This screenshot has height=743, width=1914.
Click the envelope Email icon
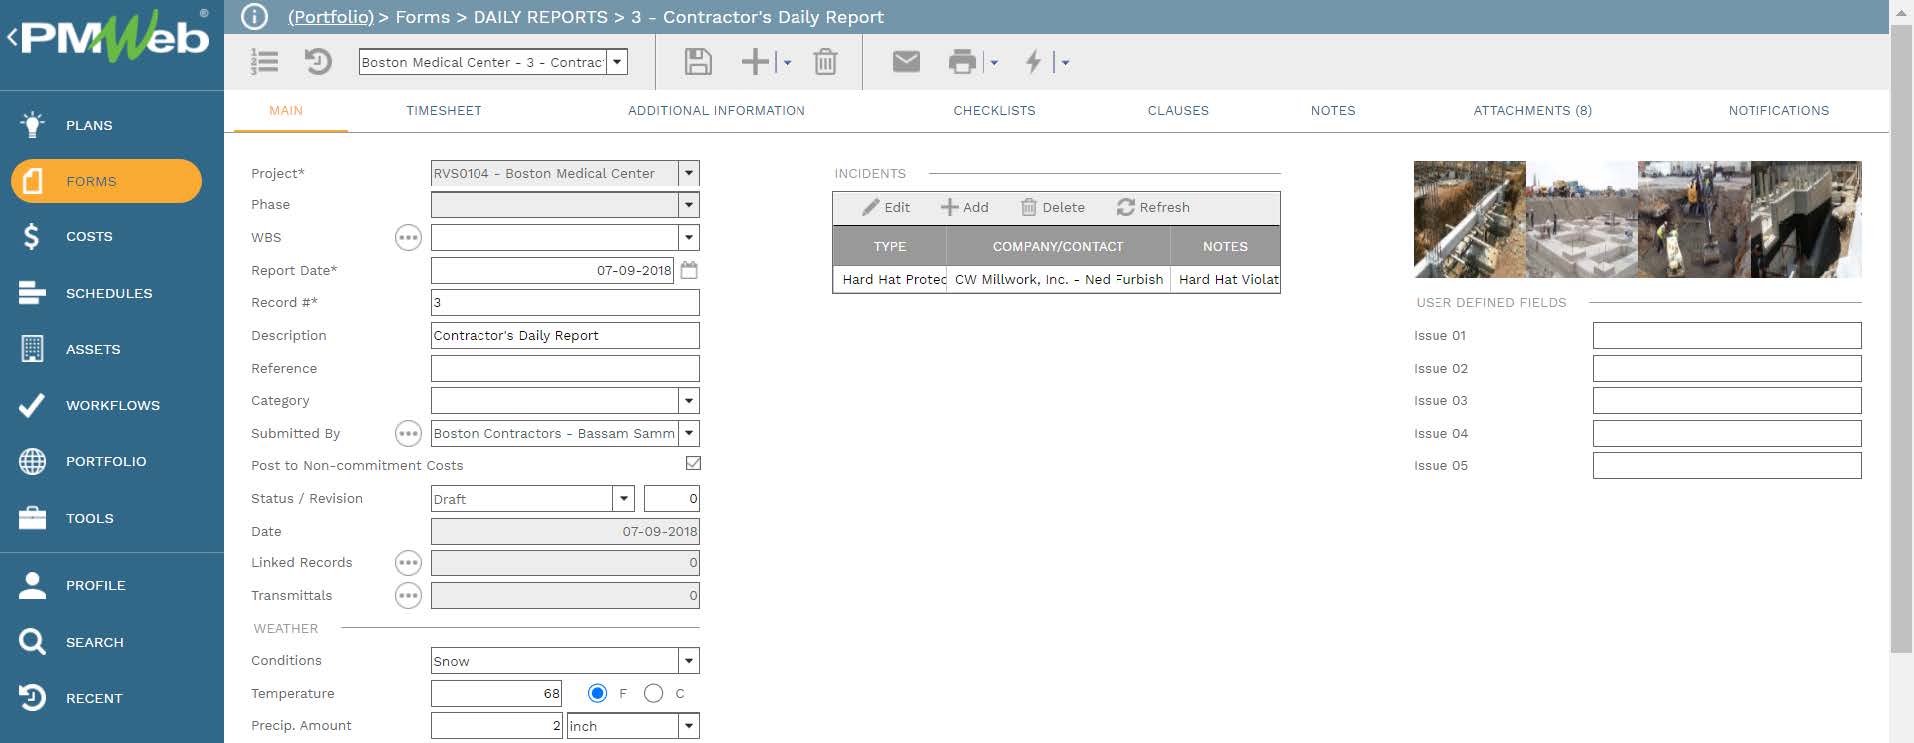[906, 62]
